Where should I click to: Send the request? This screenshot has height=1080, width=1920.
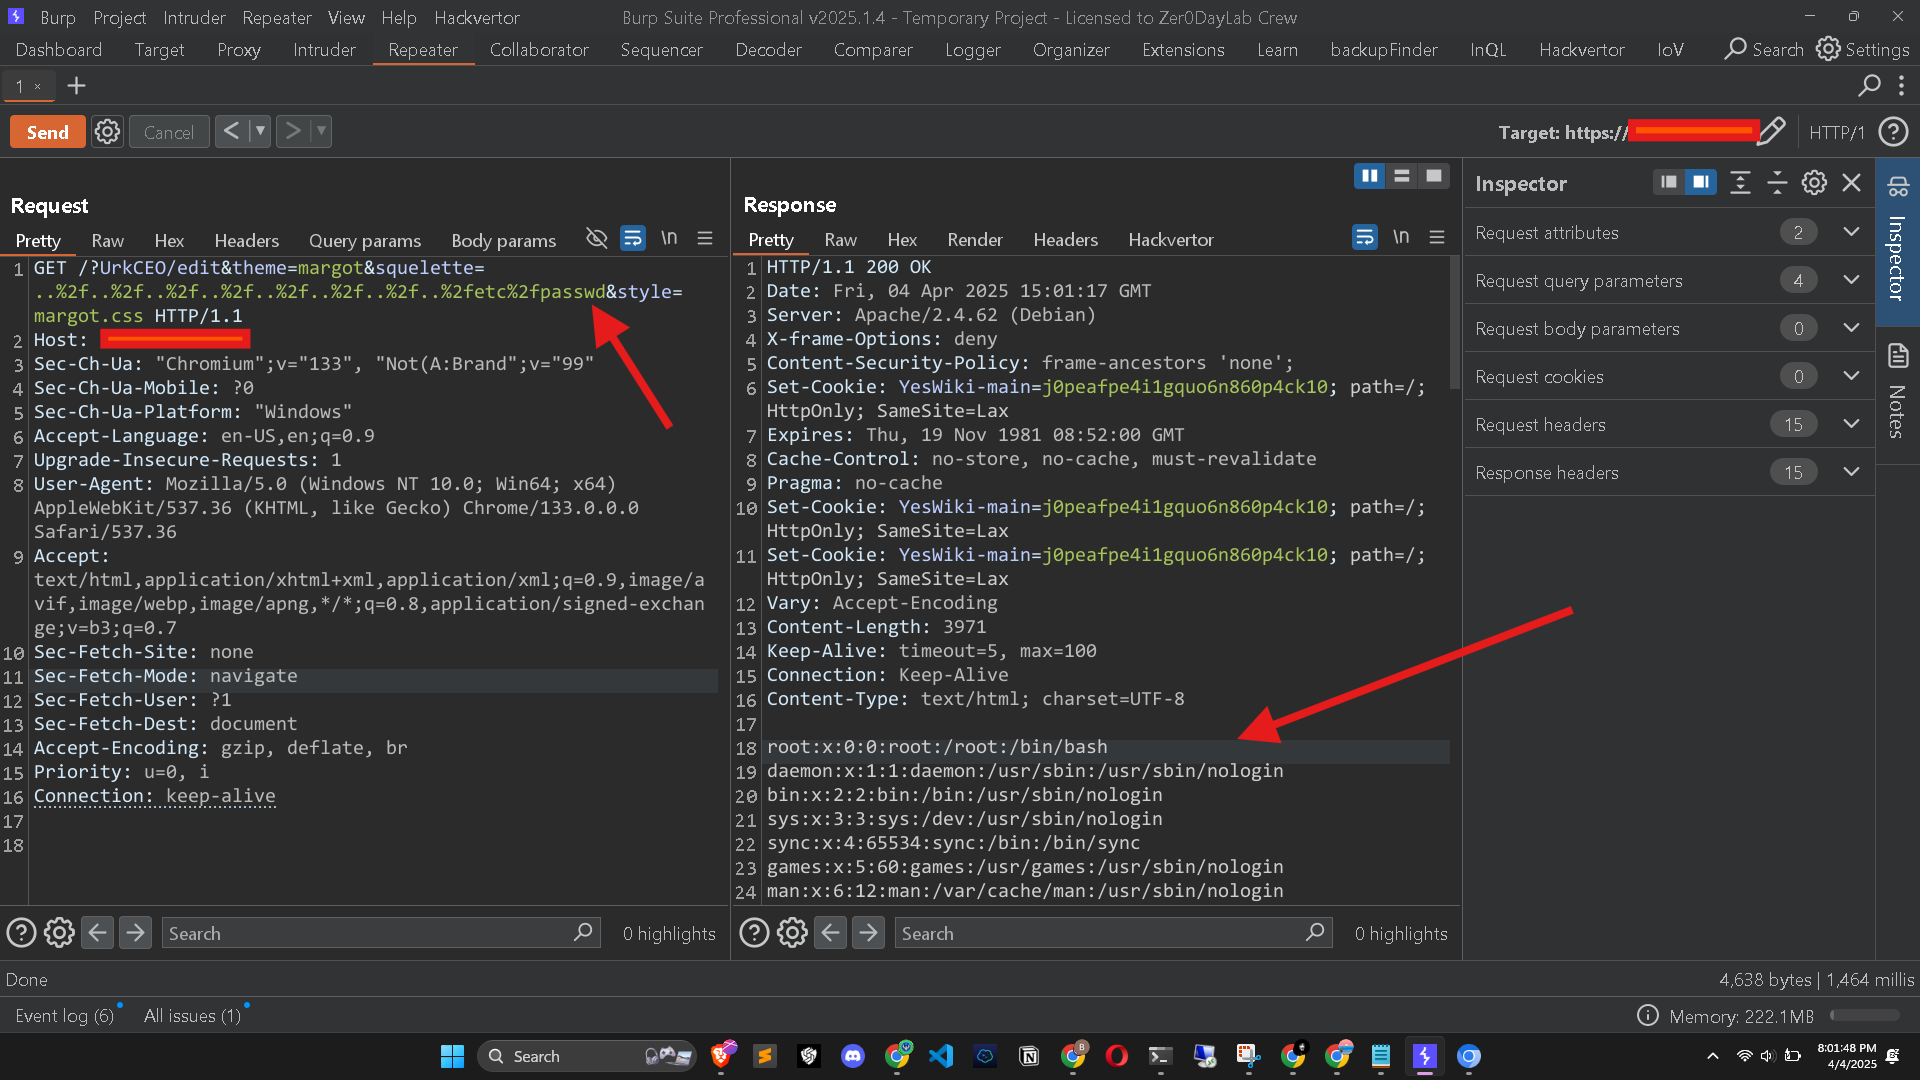coord(47,132)
